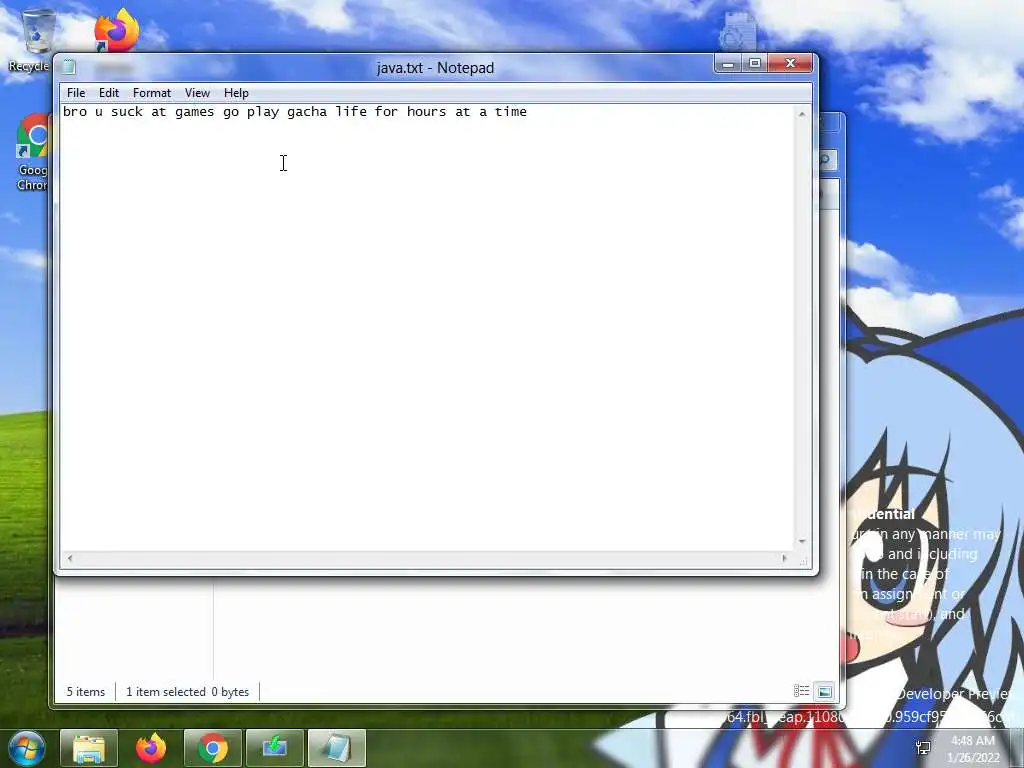1024x768 pixels.
Task: Click the Notepad vertical scrollbar up arrow
Action: point(802,114)
